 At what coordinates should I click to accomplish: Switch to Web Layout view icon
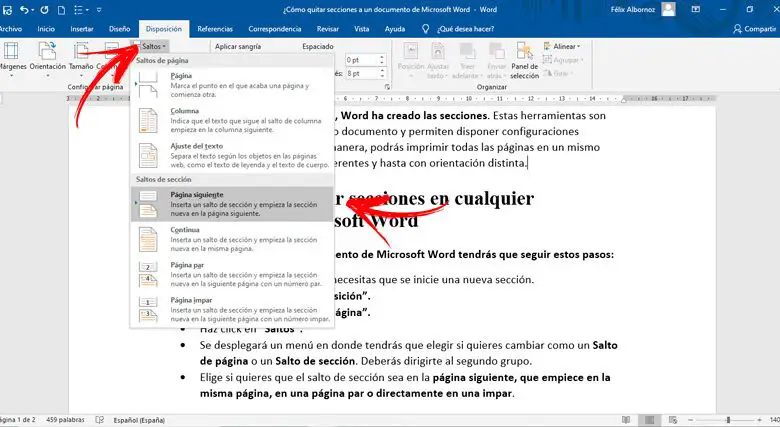tap(673, 420)
